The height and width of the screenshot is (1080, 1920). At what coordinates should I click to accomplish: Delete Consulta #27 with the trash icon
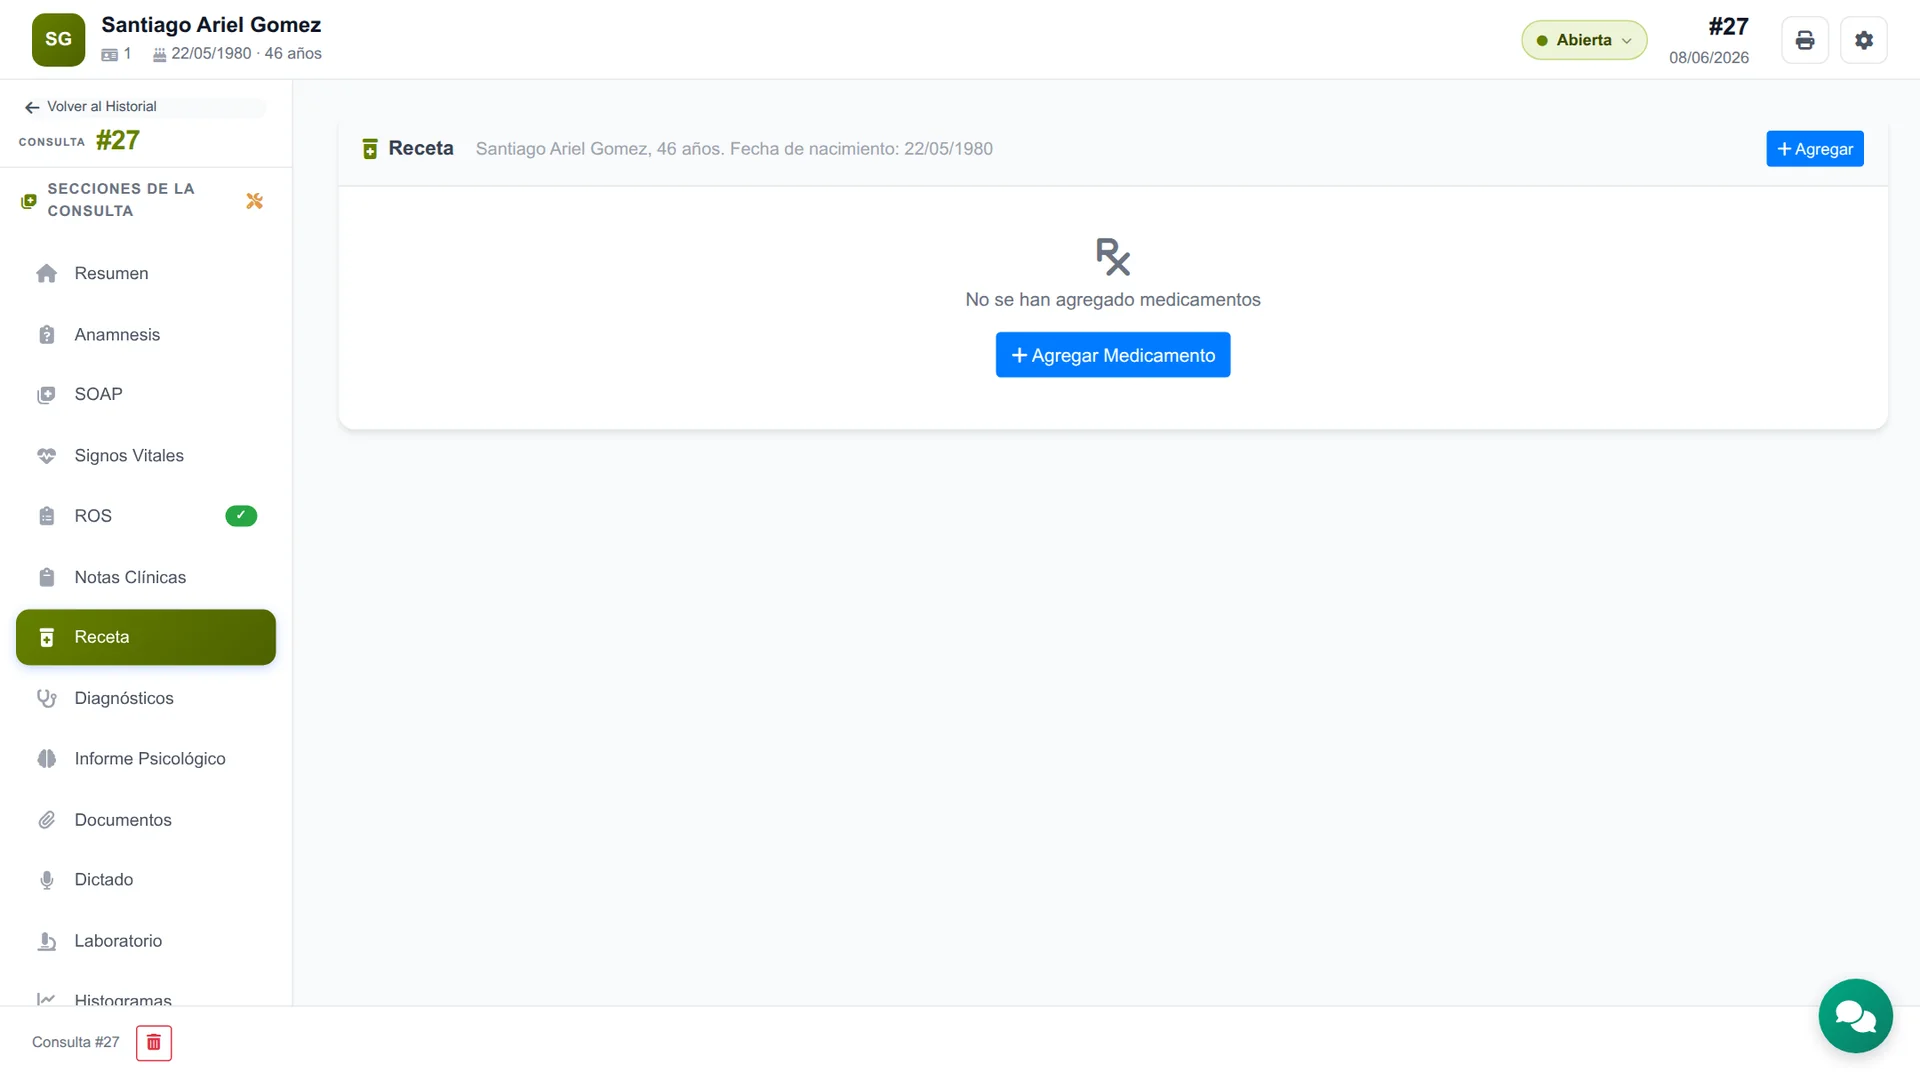(154, 1043)
